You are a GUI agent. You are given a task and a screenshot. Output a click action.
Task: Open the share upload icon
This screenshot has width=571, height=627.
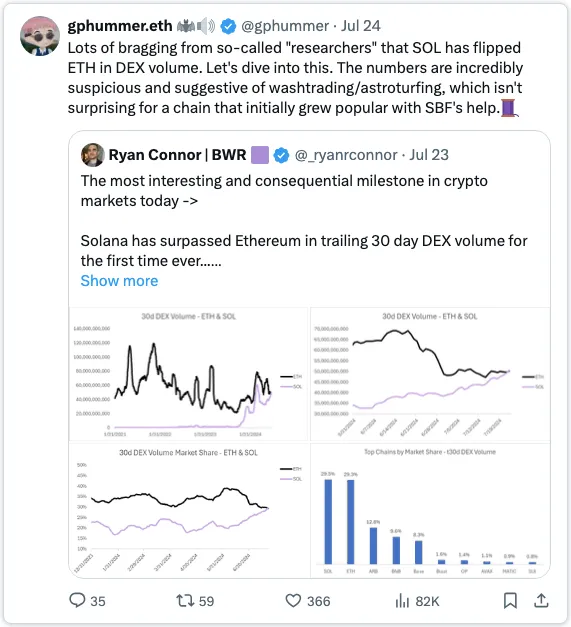(541, 601)
